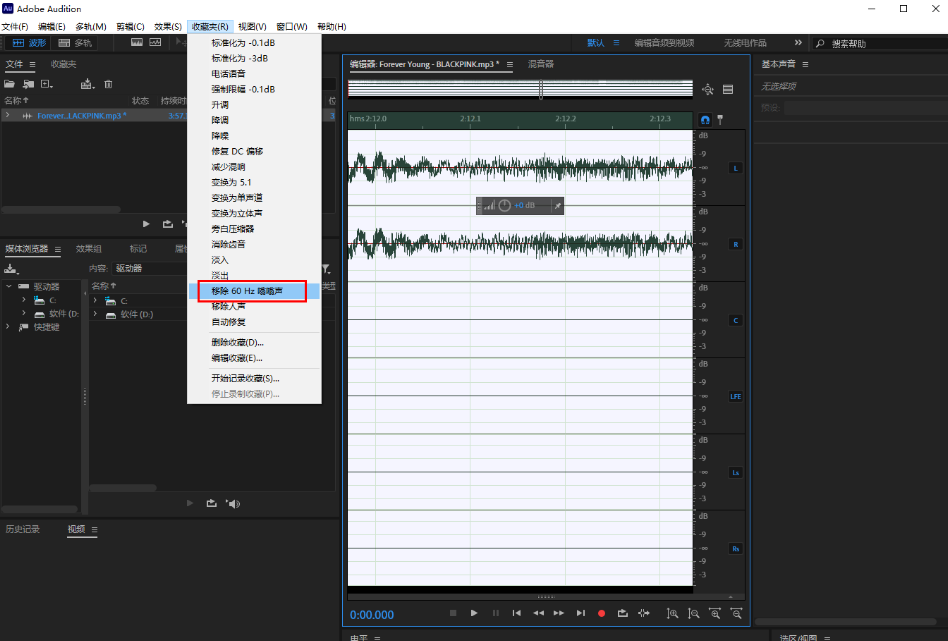
Task: Toggle the L channel enable button
Action: (736, 168)
